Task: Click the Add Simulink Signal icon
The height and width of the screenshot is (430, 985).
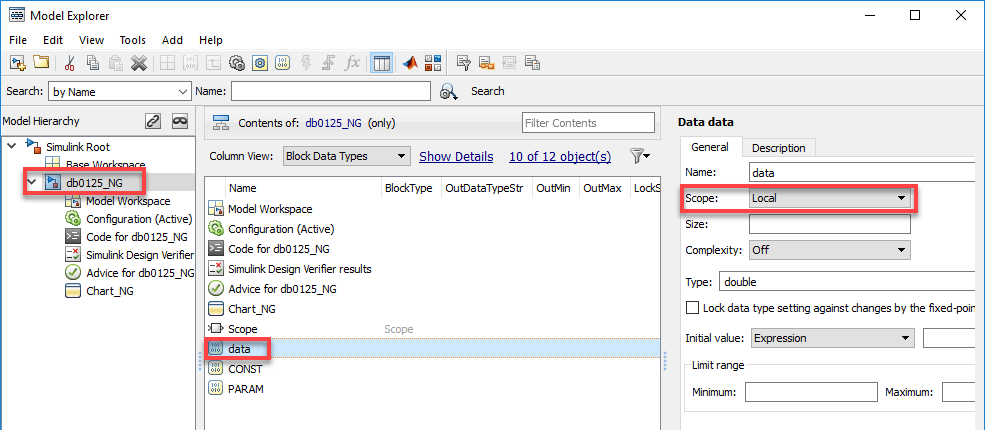Action: [x=214, y=63]
